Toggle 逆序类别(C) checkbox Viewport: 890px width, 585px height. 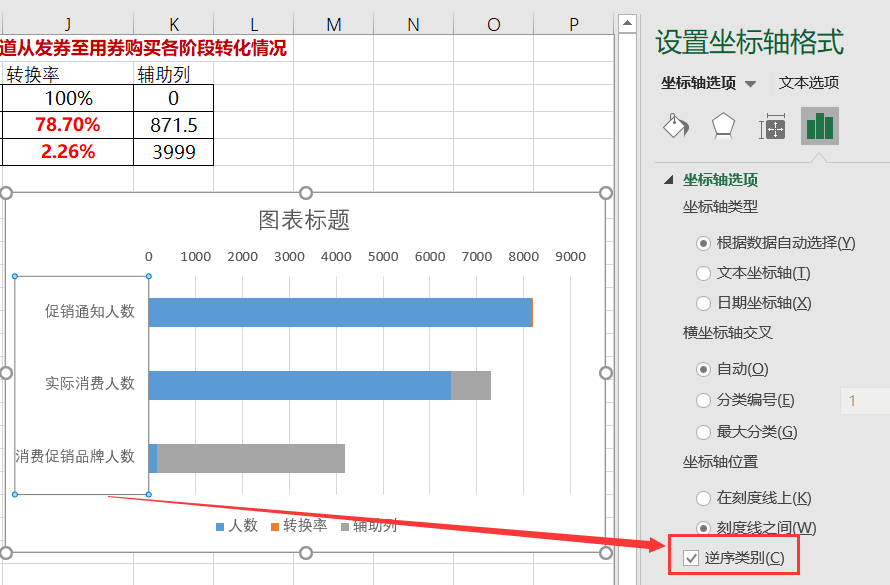coord(691,558)
